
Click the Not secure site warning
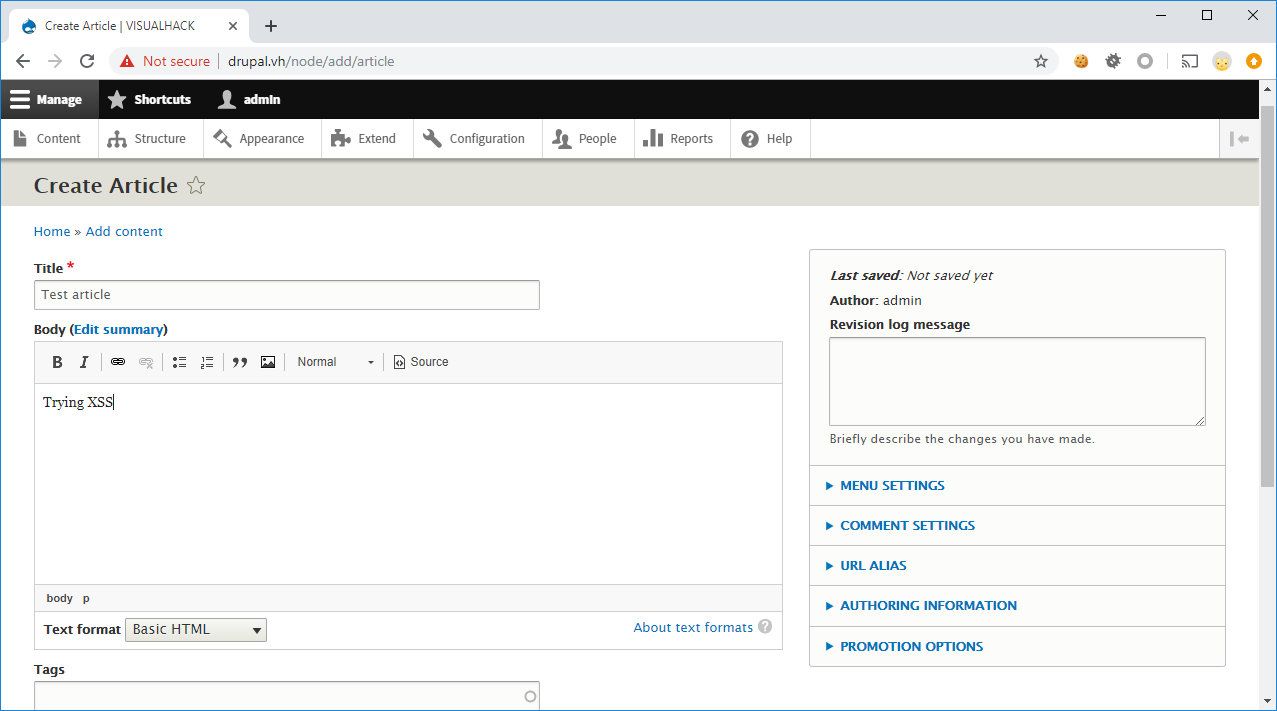pyautogui.click(x=165, y=61)
